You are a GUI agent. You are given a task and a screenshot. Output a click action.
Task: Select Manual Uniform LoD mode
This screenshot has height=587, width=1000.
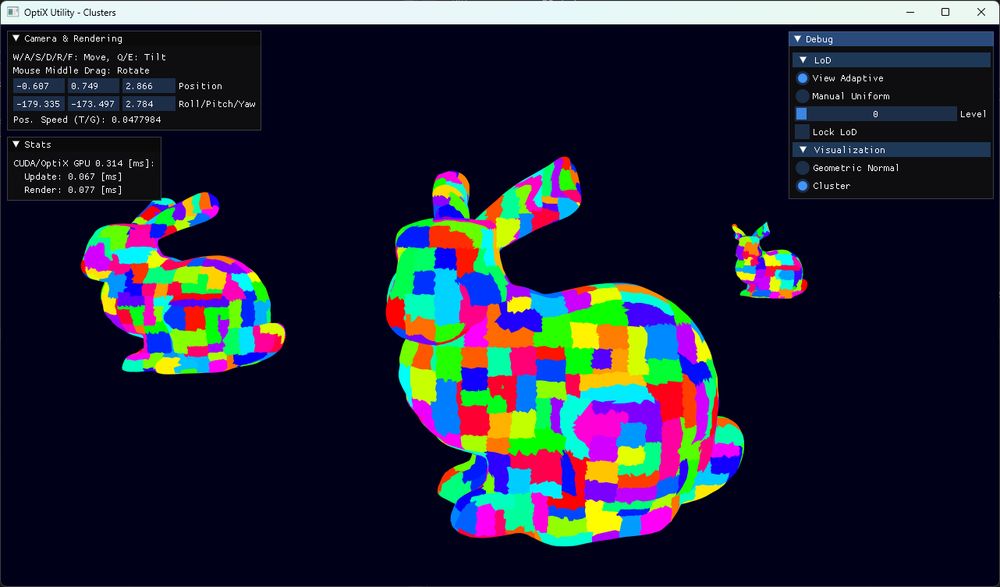(802, 96)
